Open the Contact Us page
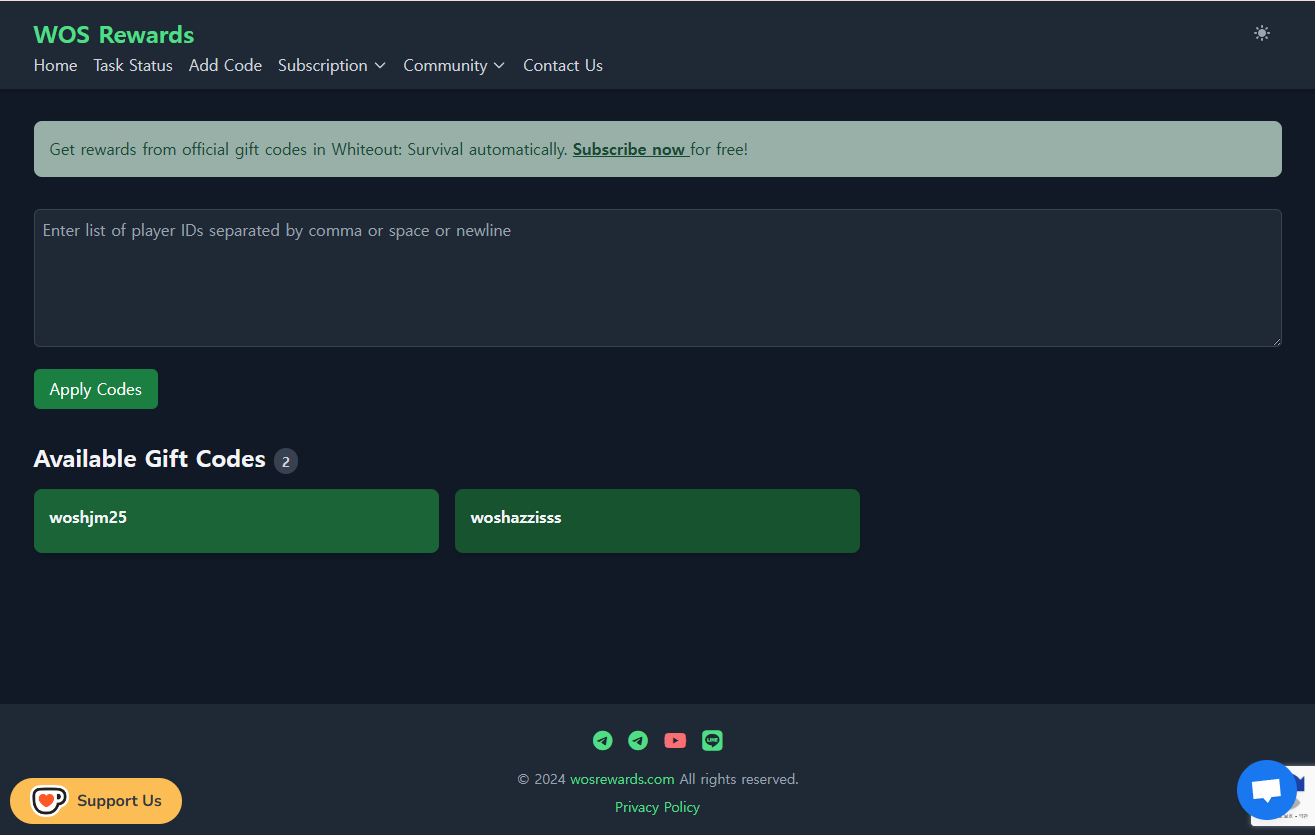 [x=563, y=65]
